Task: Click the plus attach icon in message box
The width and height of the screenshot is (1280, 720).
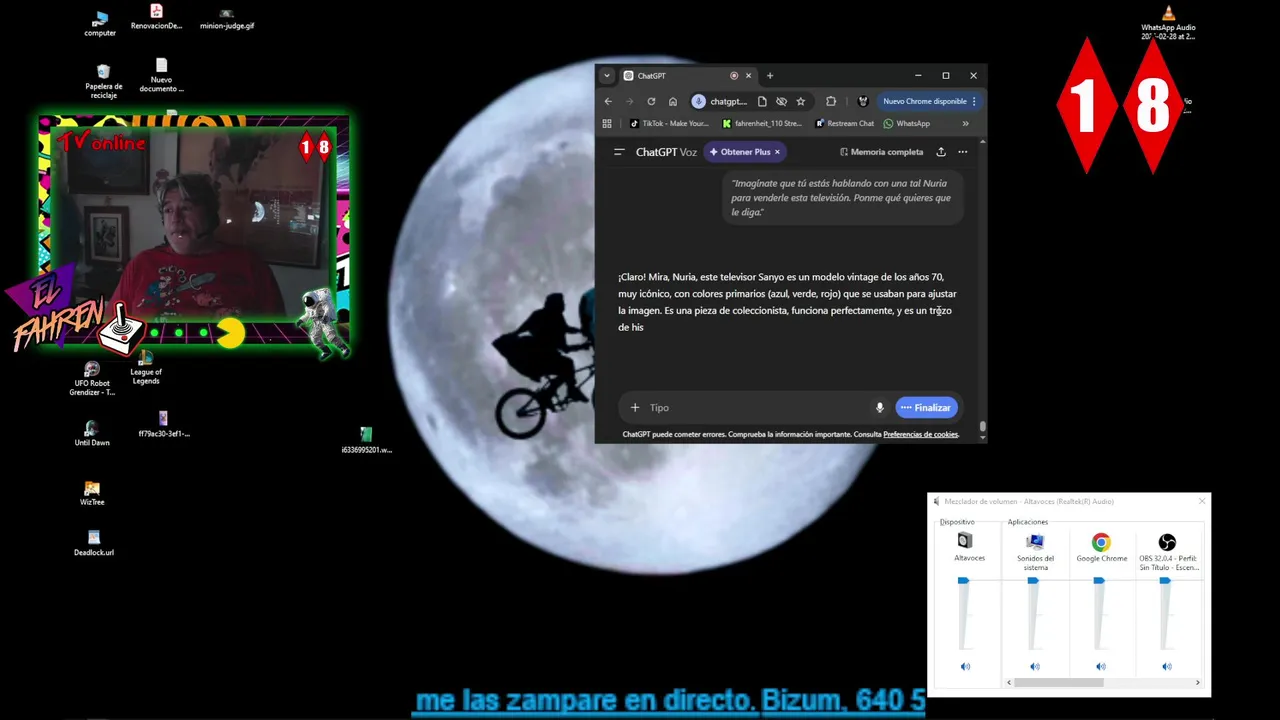Action: tap(635, 407)
